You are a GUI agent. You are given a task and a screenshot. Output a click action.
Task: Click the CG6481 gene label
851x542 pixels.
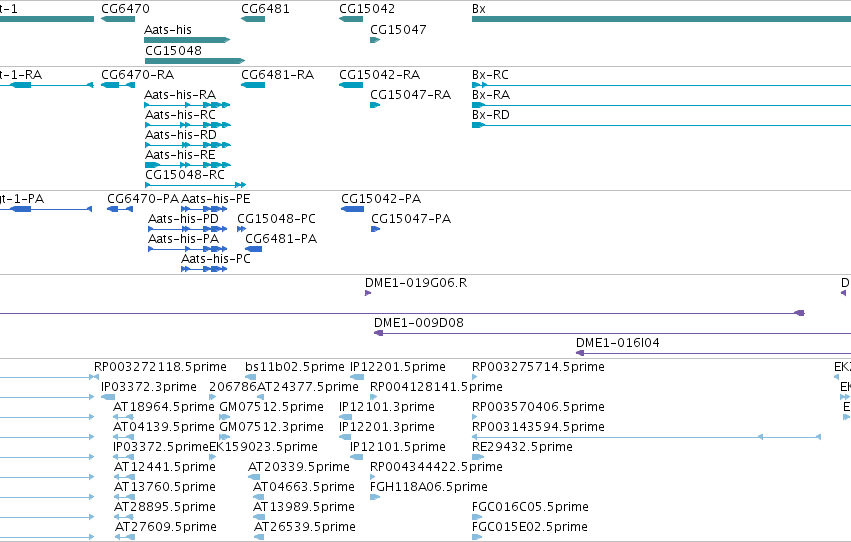pos(265,9)
